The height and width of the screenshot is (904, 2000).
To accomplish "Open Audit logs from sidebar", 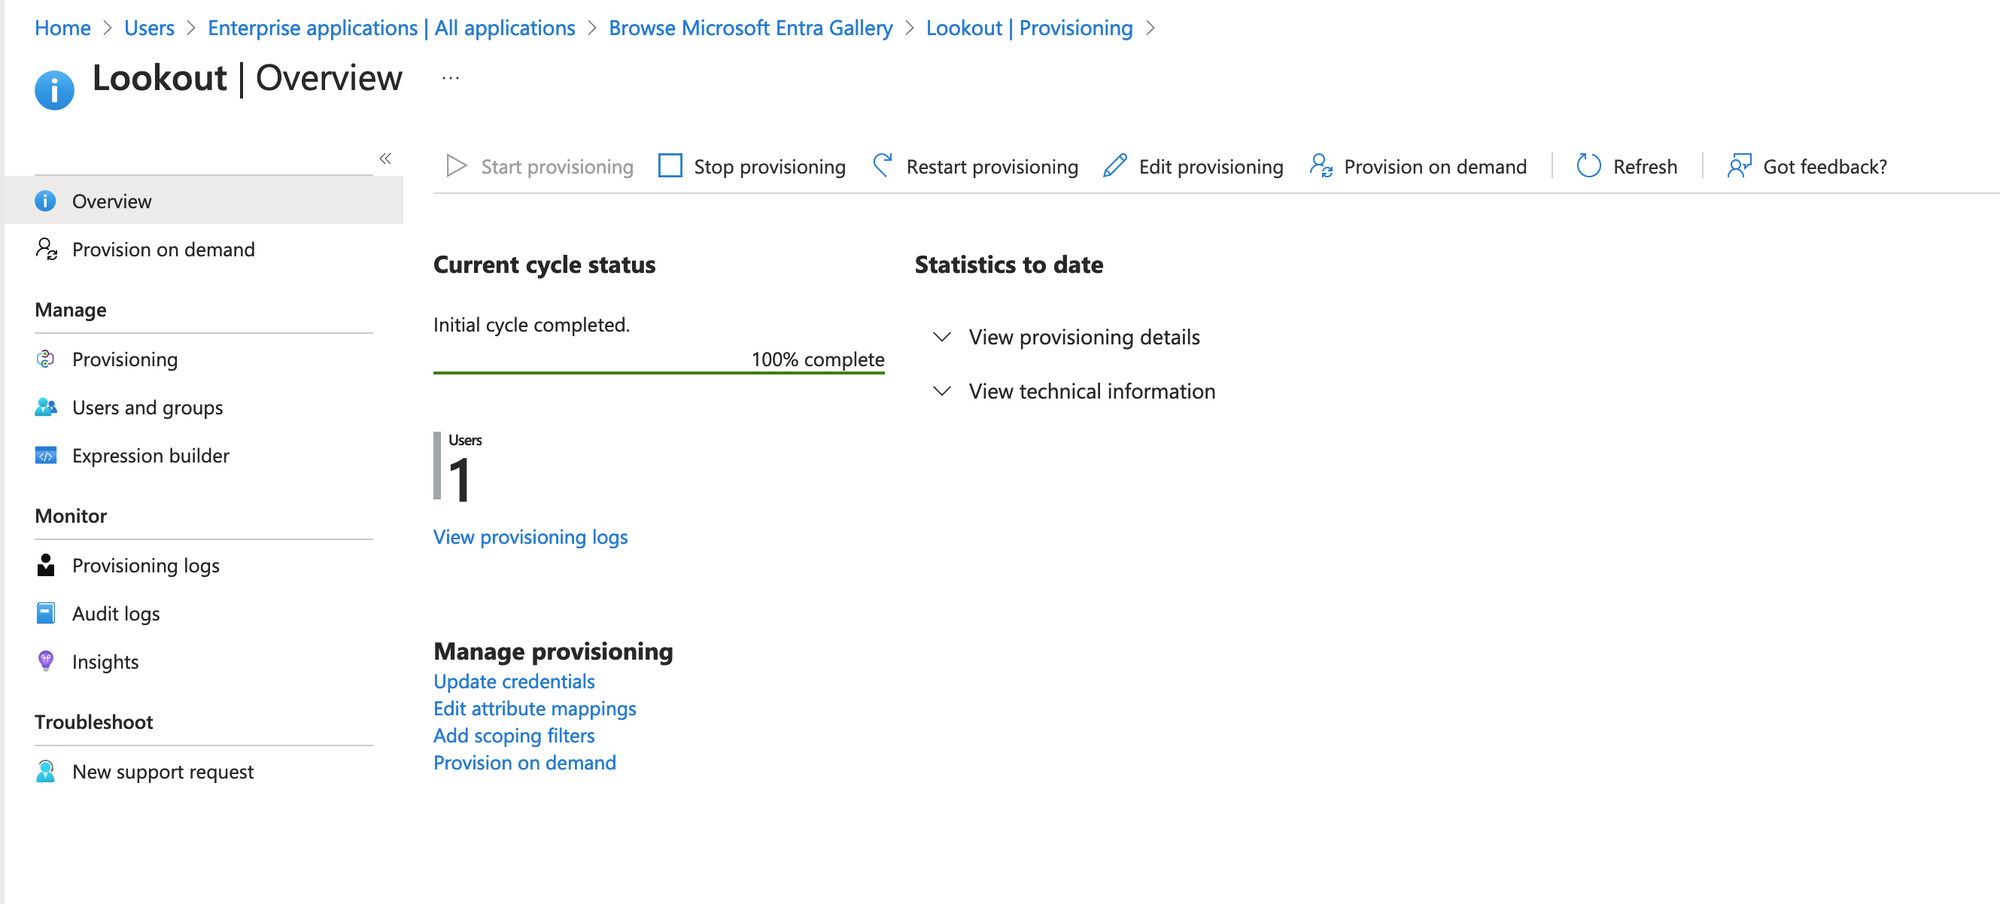I will click(115, 613).
